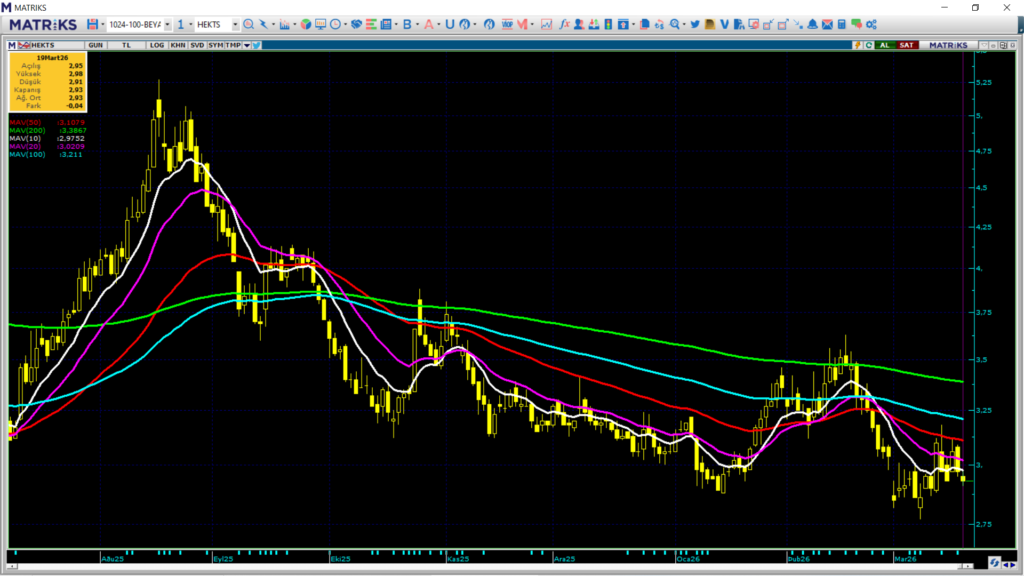Toggle LOG scale on chart header

[x=157, y=45]
